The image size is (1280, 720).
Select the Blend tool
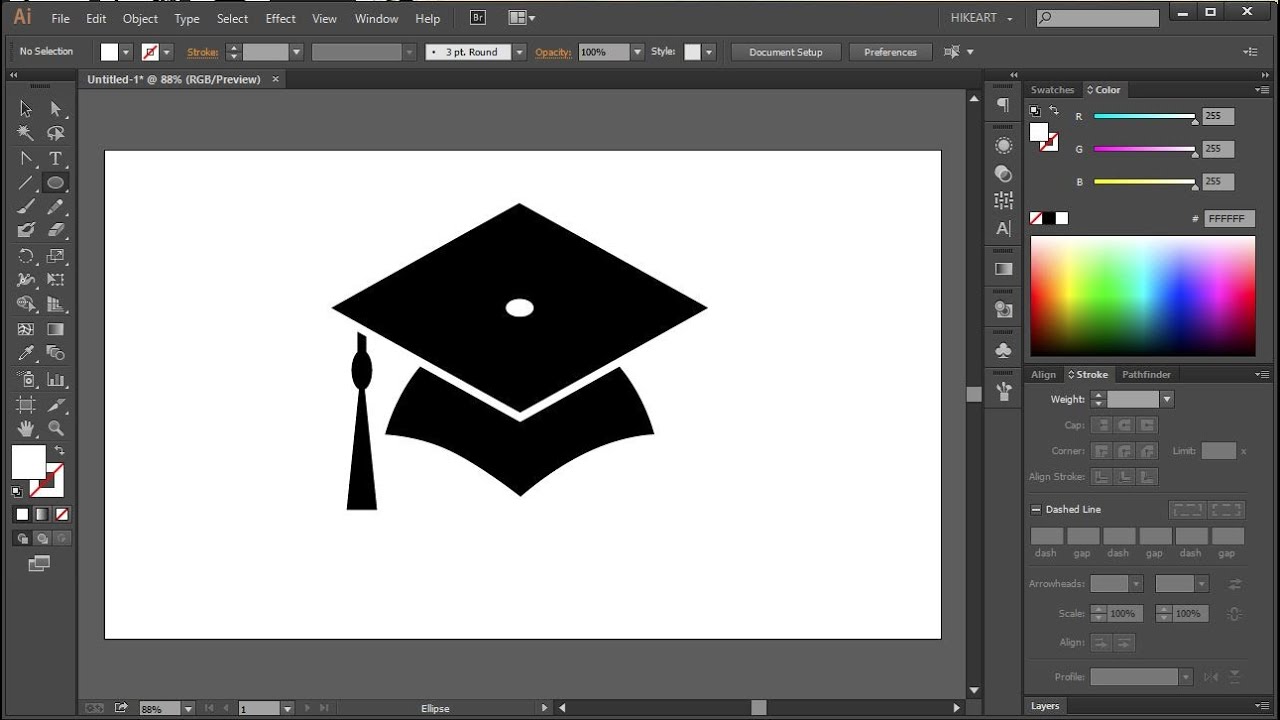click(56, 353)
